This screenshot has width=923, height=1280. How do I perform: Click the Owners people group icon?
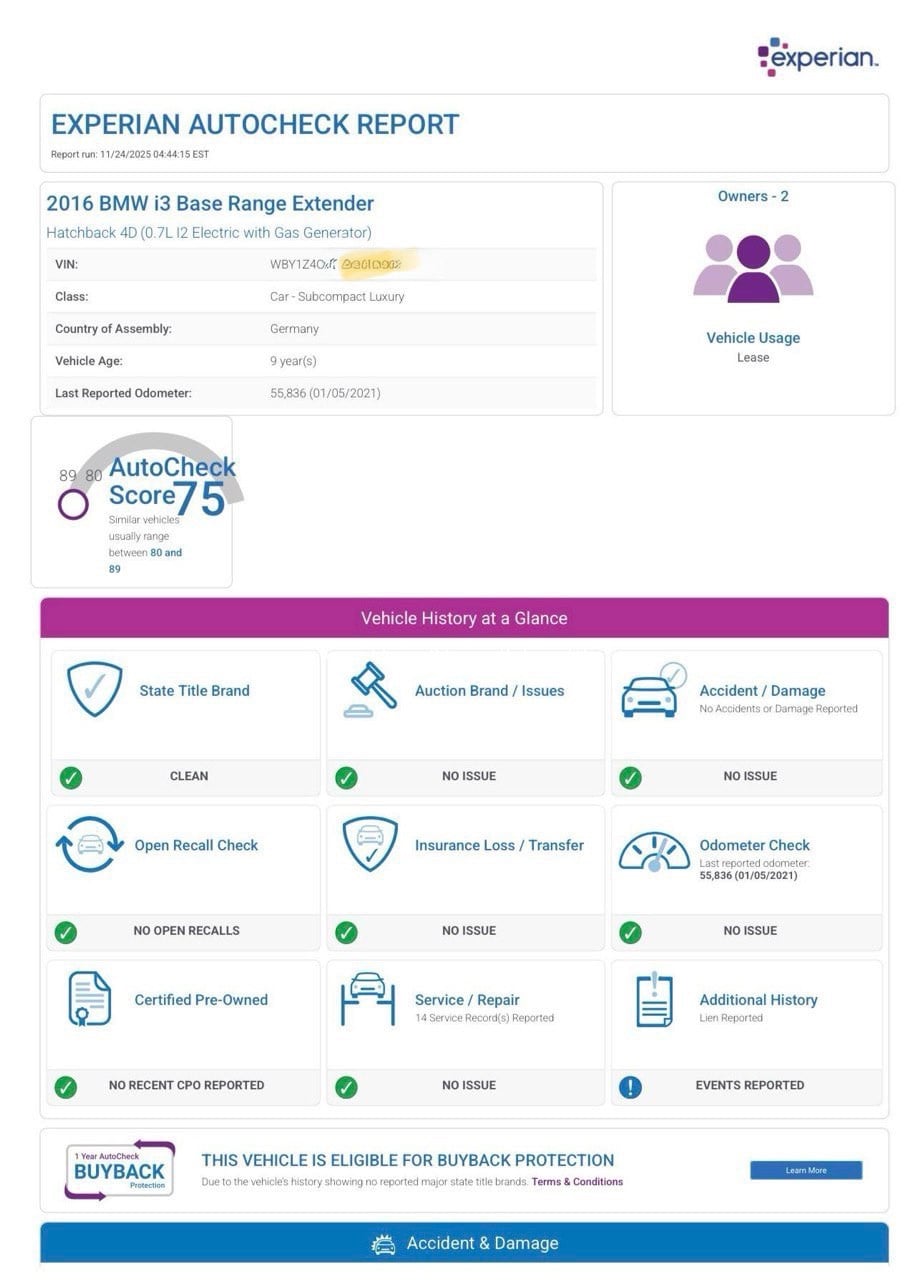click(x=753, y=267)
